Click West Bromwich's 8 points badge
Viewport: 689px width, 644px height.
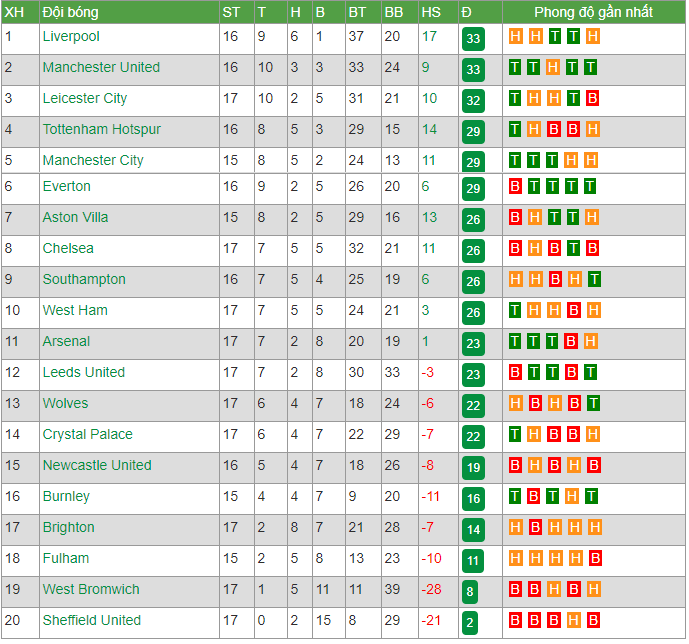click(470, 592)
